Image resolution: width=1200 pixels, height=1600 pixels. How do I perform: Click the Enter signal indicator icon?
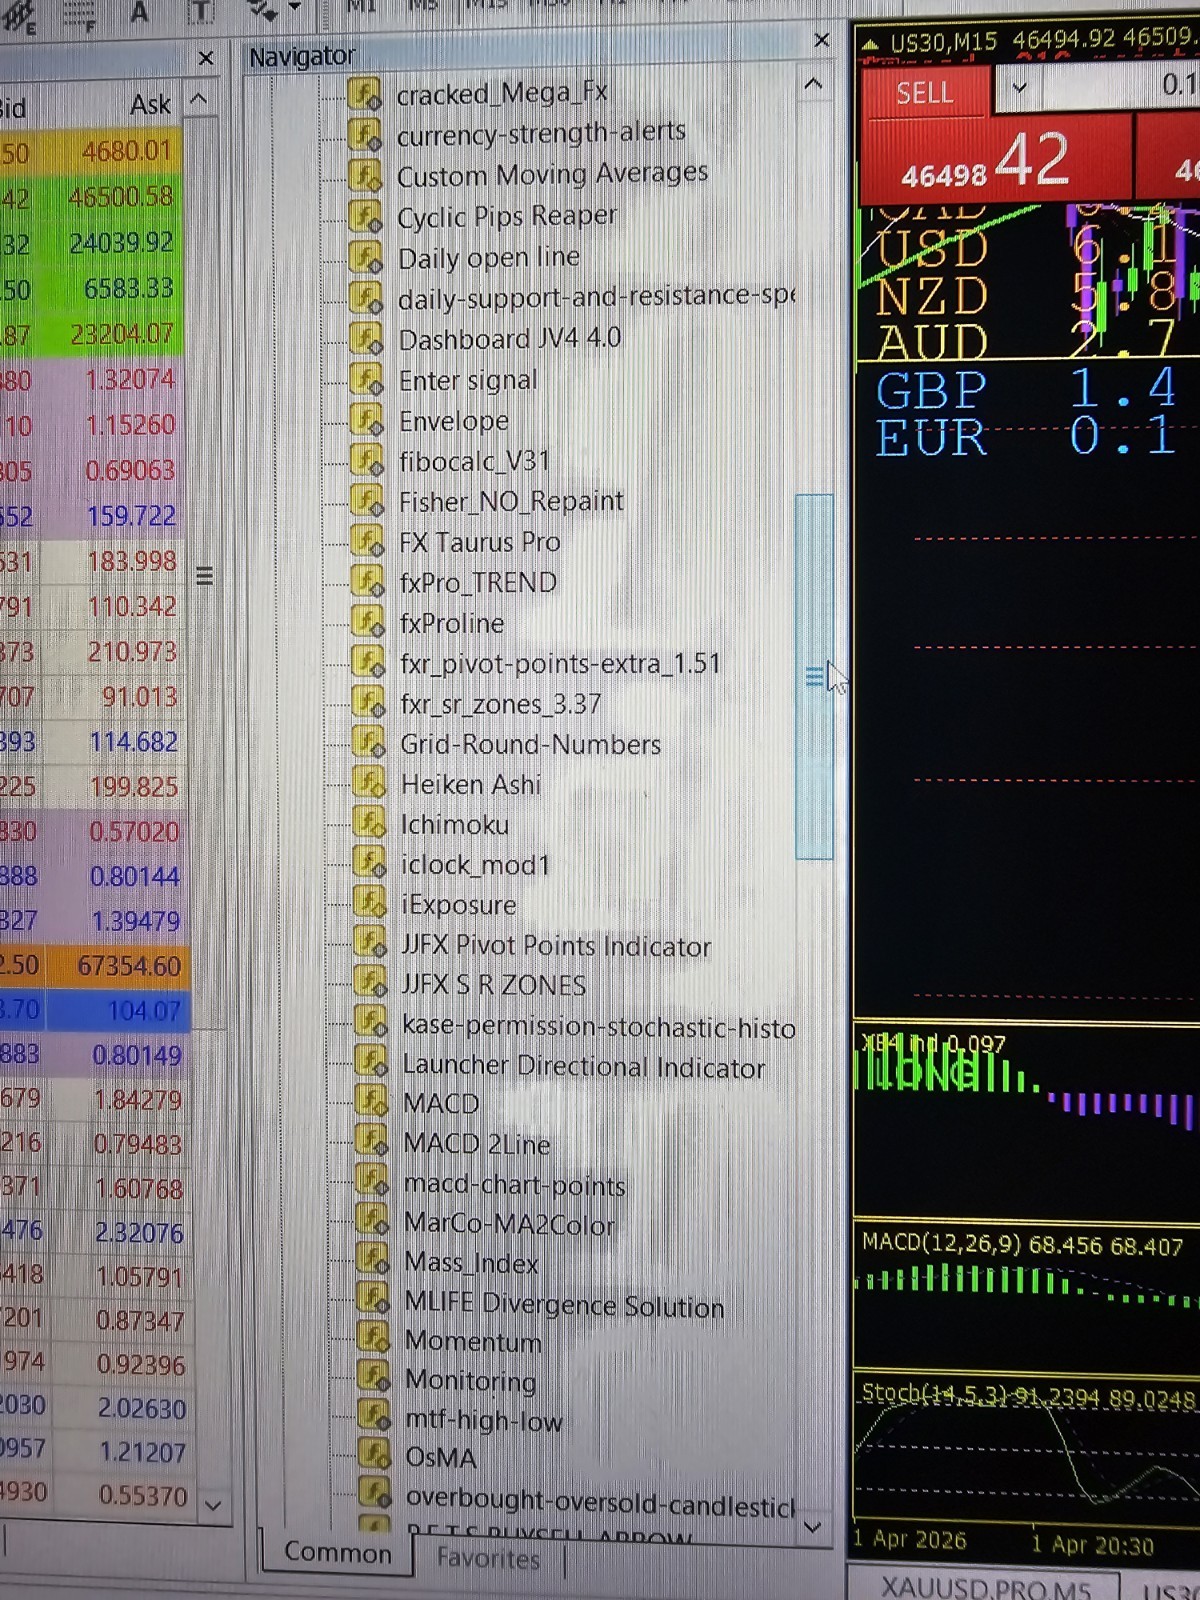click(x=367, y=380)
